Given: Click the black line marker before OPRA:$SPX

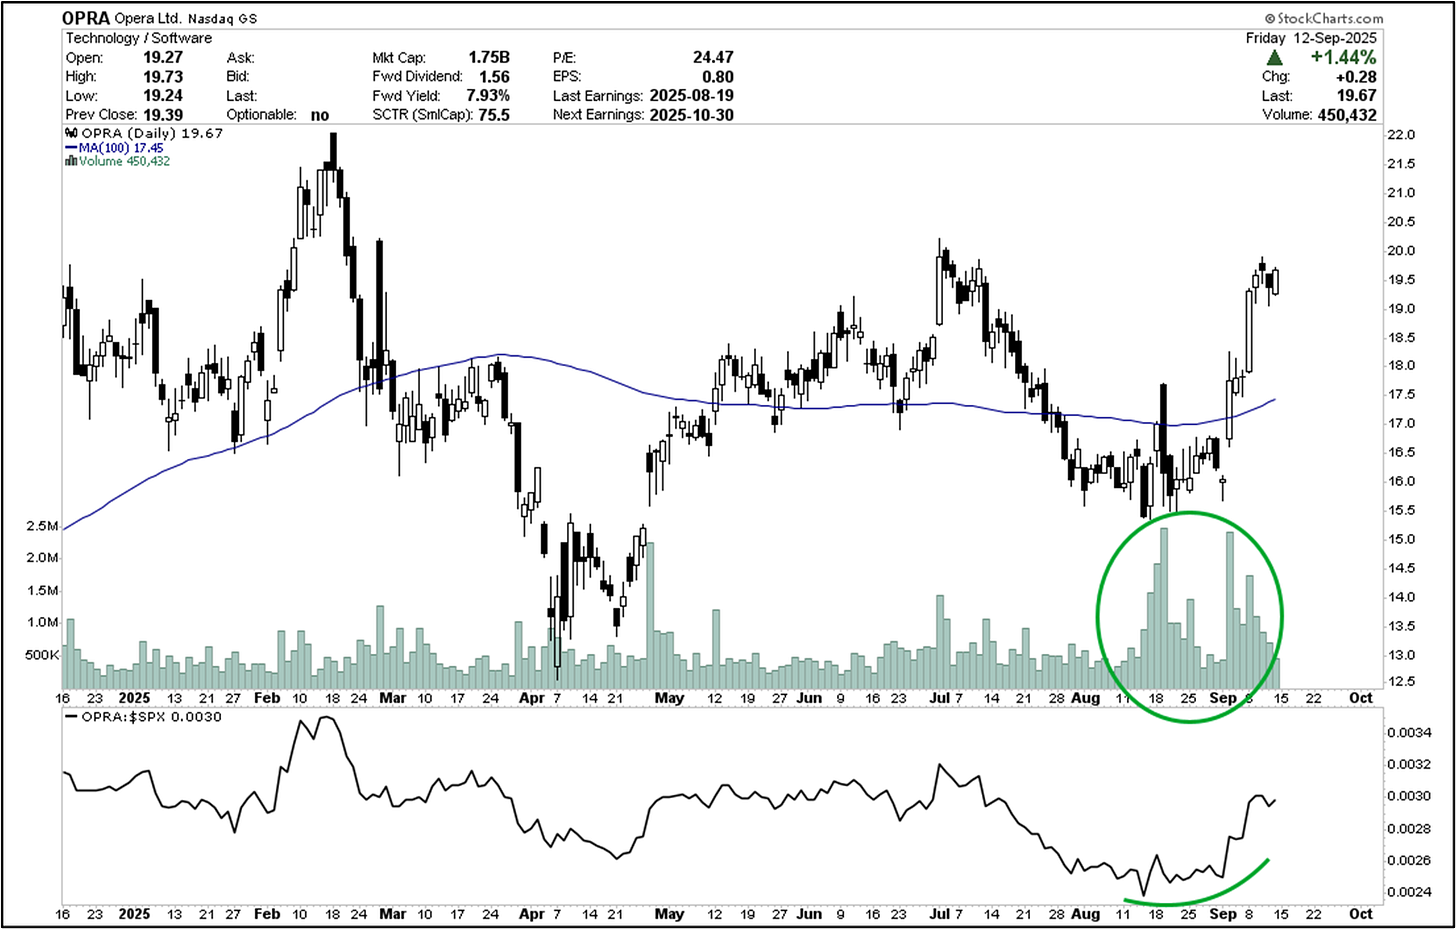Looking at the screenshot, I should pos(71,717).
